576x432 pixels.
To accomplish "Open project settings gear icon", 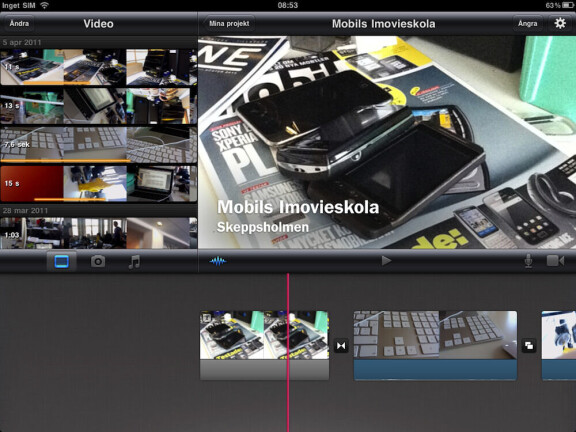I will [559, 24].
